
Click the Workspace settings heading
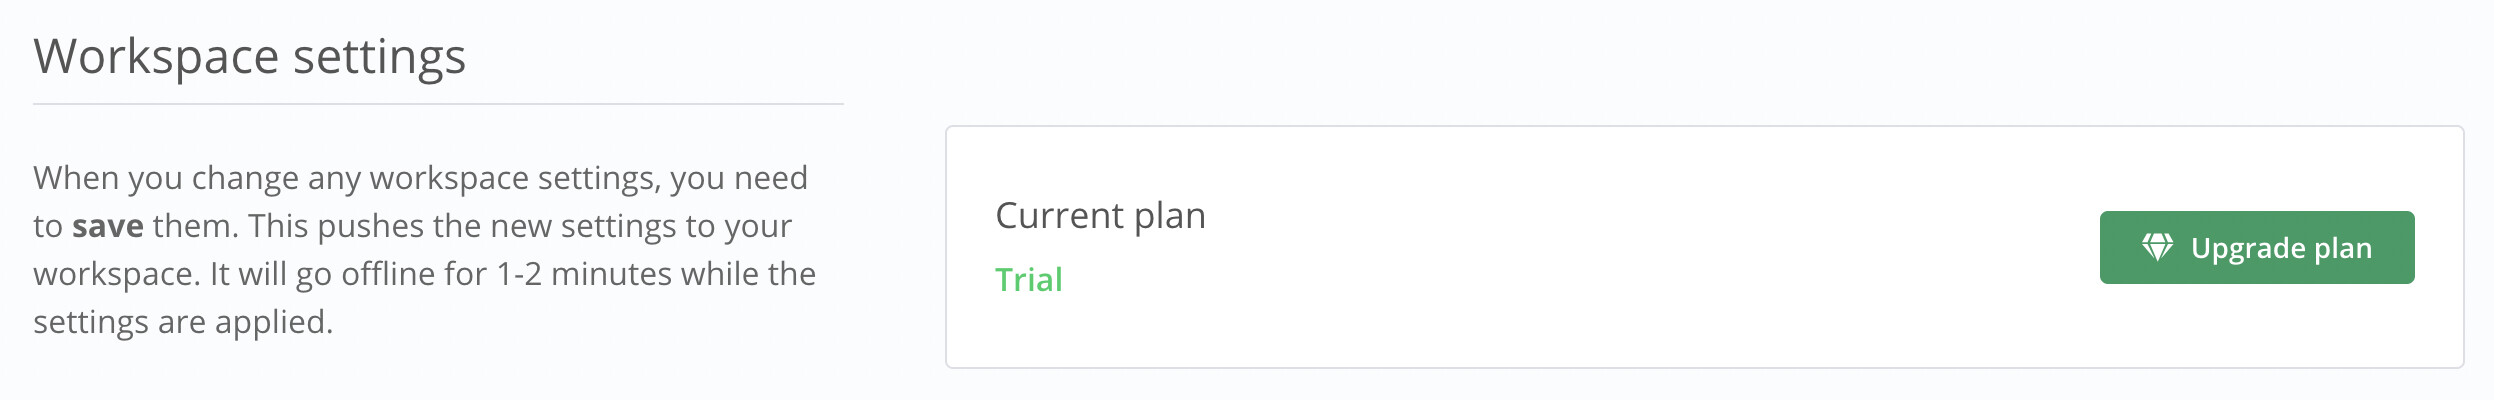coord(250,57)
